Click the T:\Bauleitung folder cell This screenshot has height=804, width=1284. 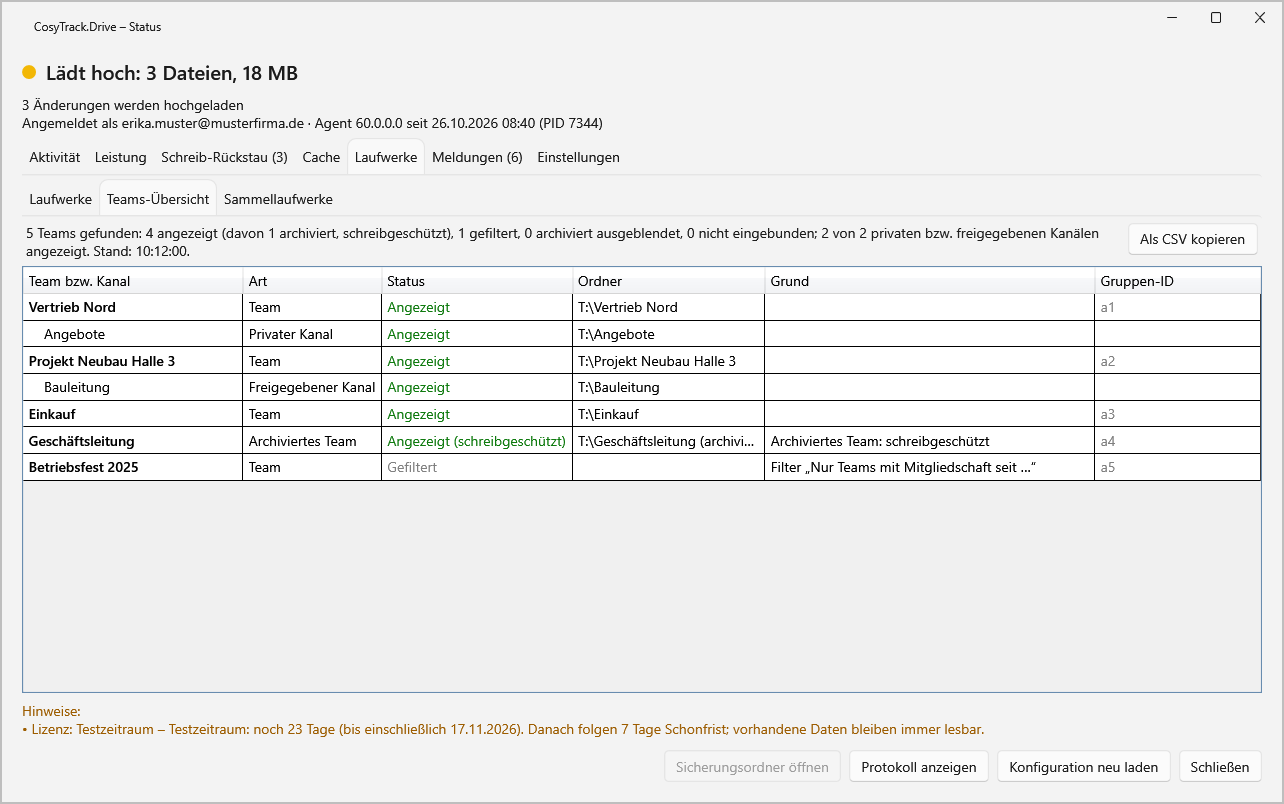[669, 387]
